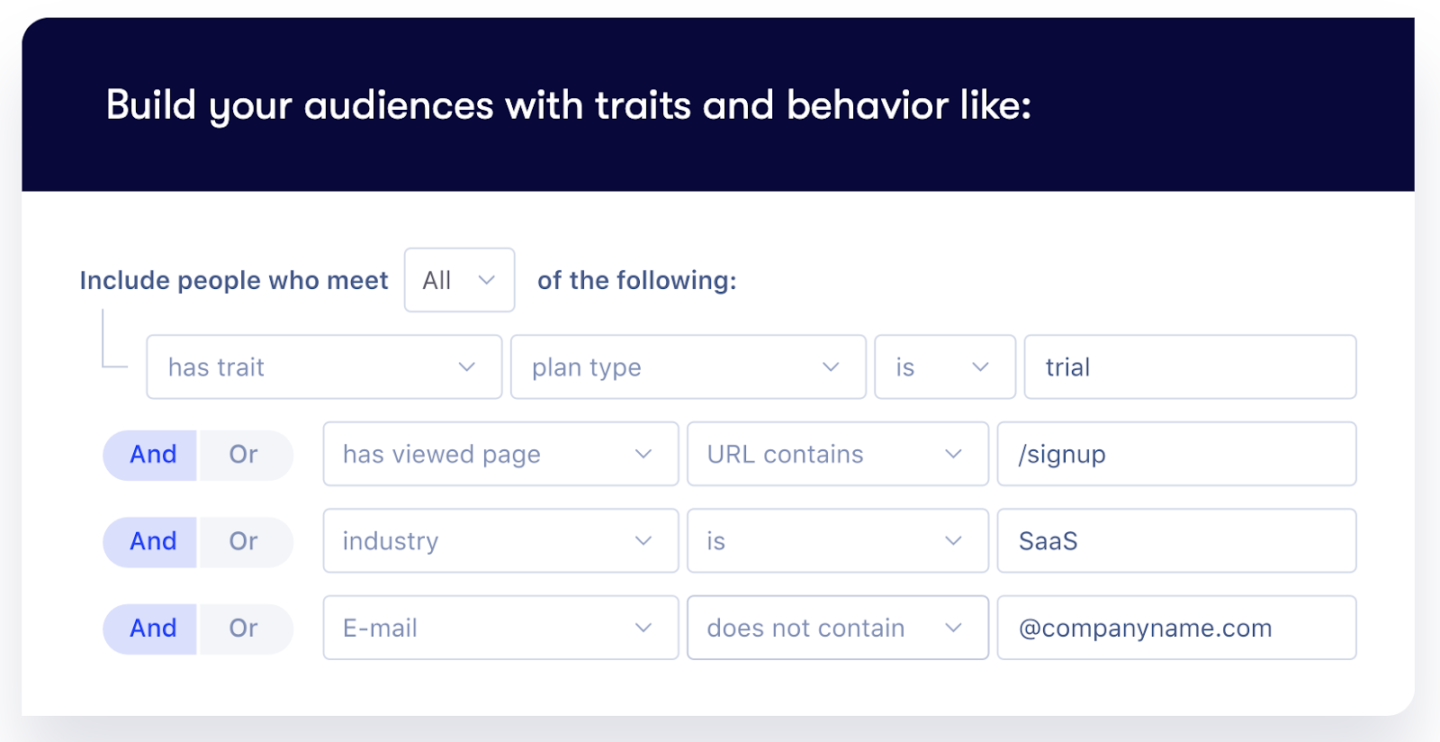Select "And" on the /signup row
1440x742 pixels.
pos(152,454)
